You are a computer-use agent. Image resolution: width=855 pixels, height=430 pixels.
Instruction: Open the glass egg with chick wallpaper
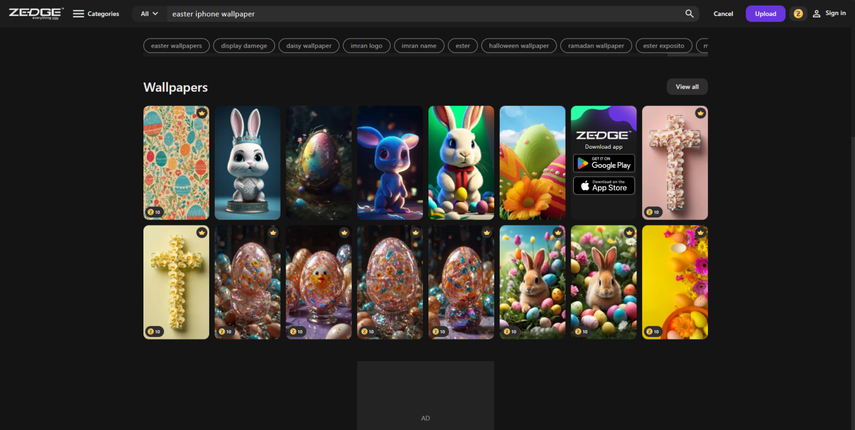point(318,282)
